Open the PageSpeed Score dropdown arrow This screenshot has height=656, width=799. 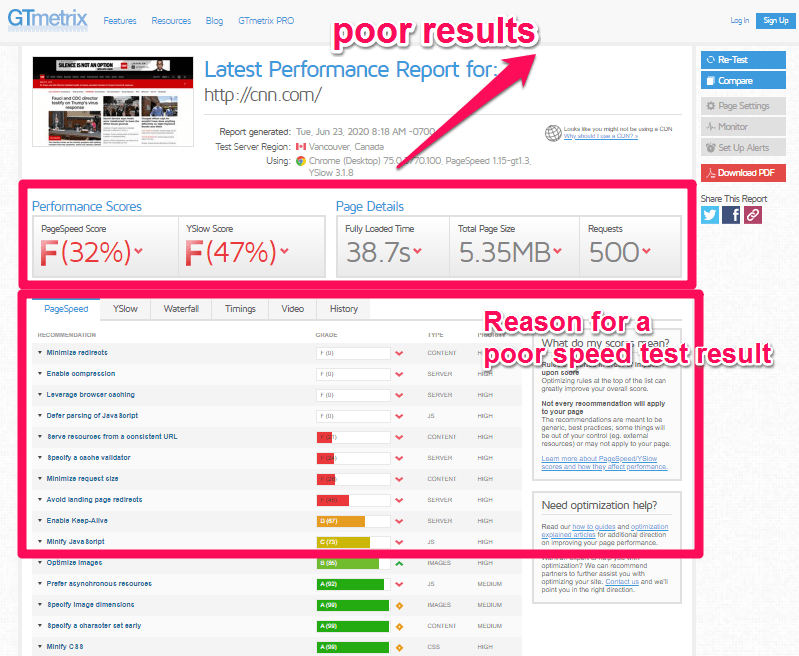[x=139, y=251]
